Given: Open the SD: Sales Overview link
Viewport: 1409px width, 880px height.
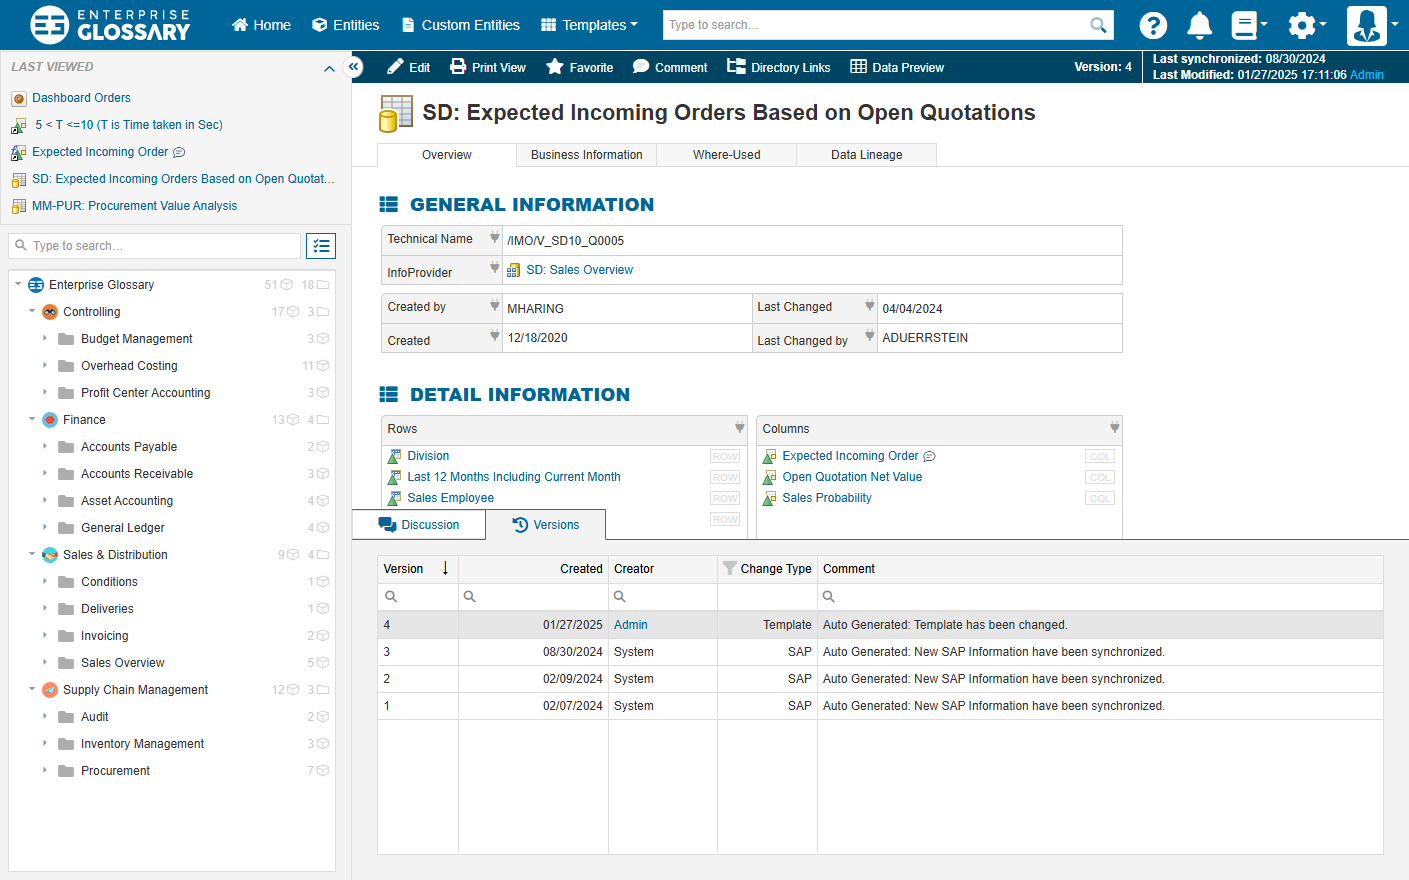Looking at the screenshot, I should 579,270.
